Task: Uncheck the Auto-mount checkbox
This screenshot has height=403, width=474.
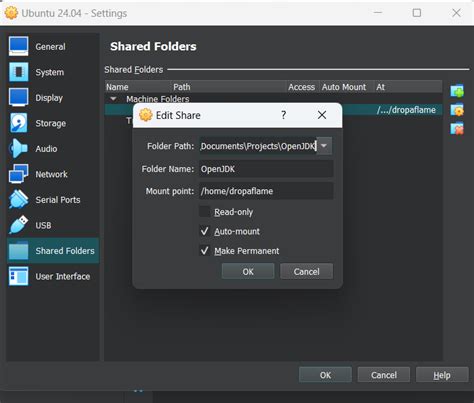Action: (204, 231)
